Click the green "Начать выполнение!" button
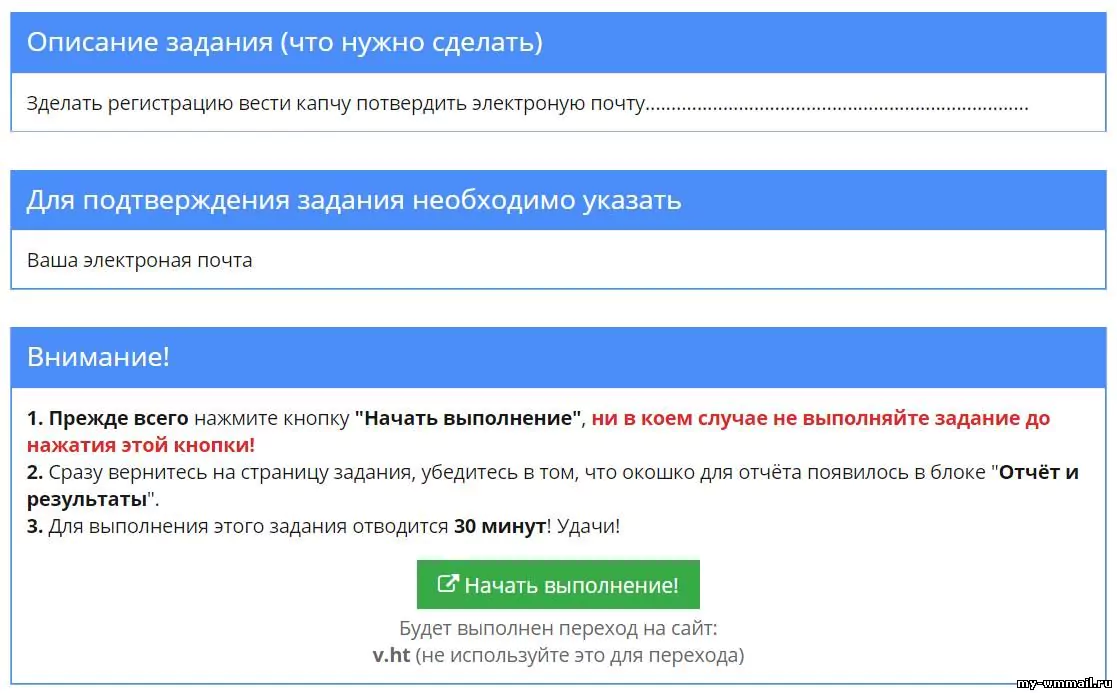Viewport: 1117px width, 693px height. (558, 585)
